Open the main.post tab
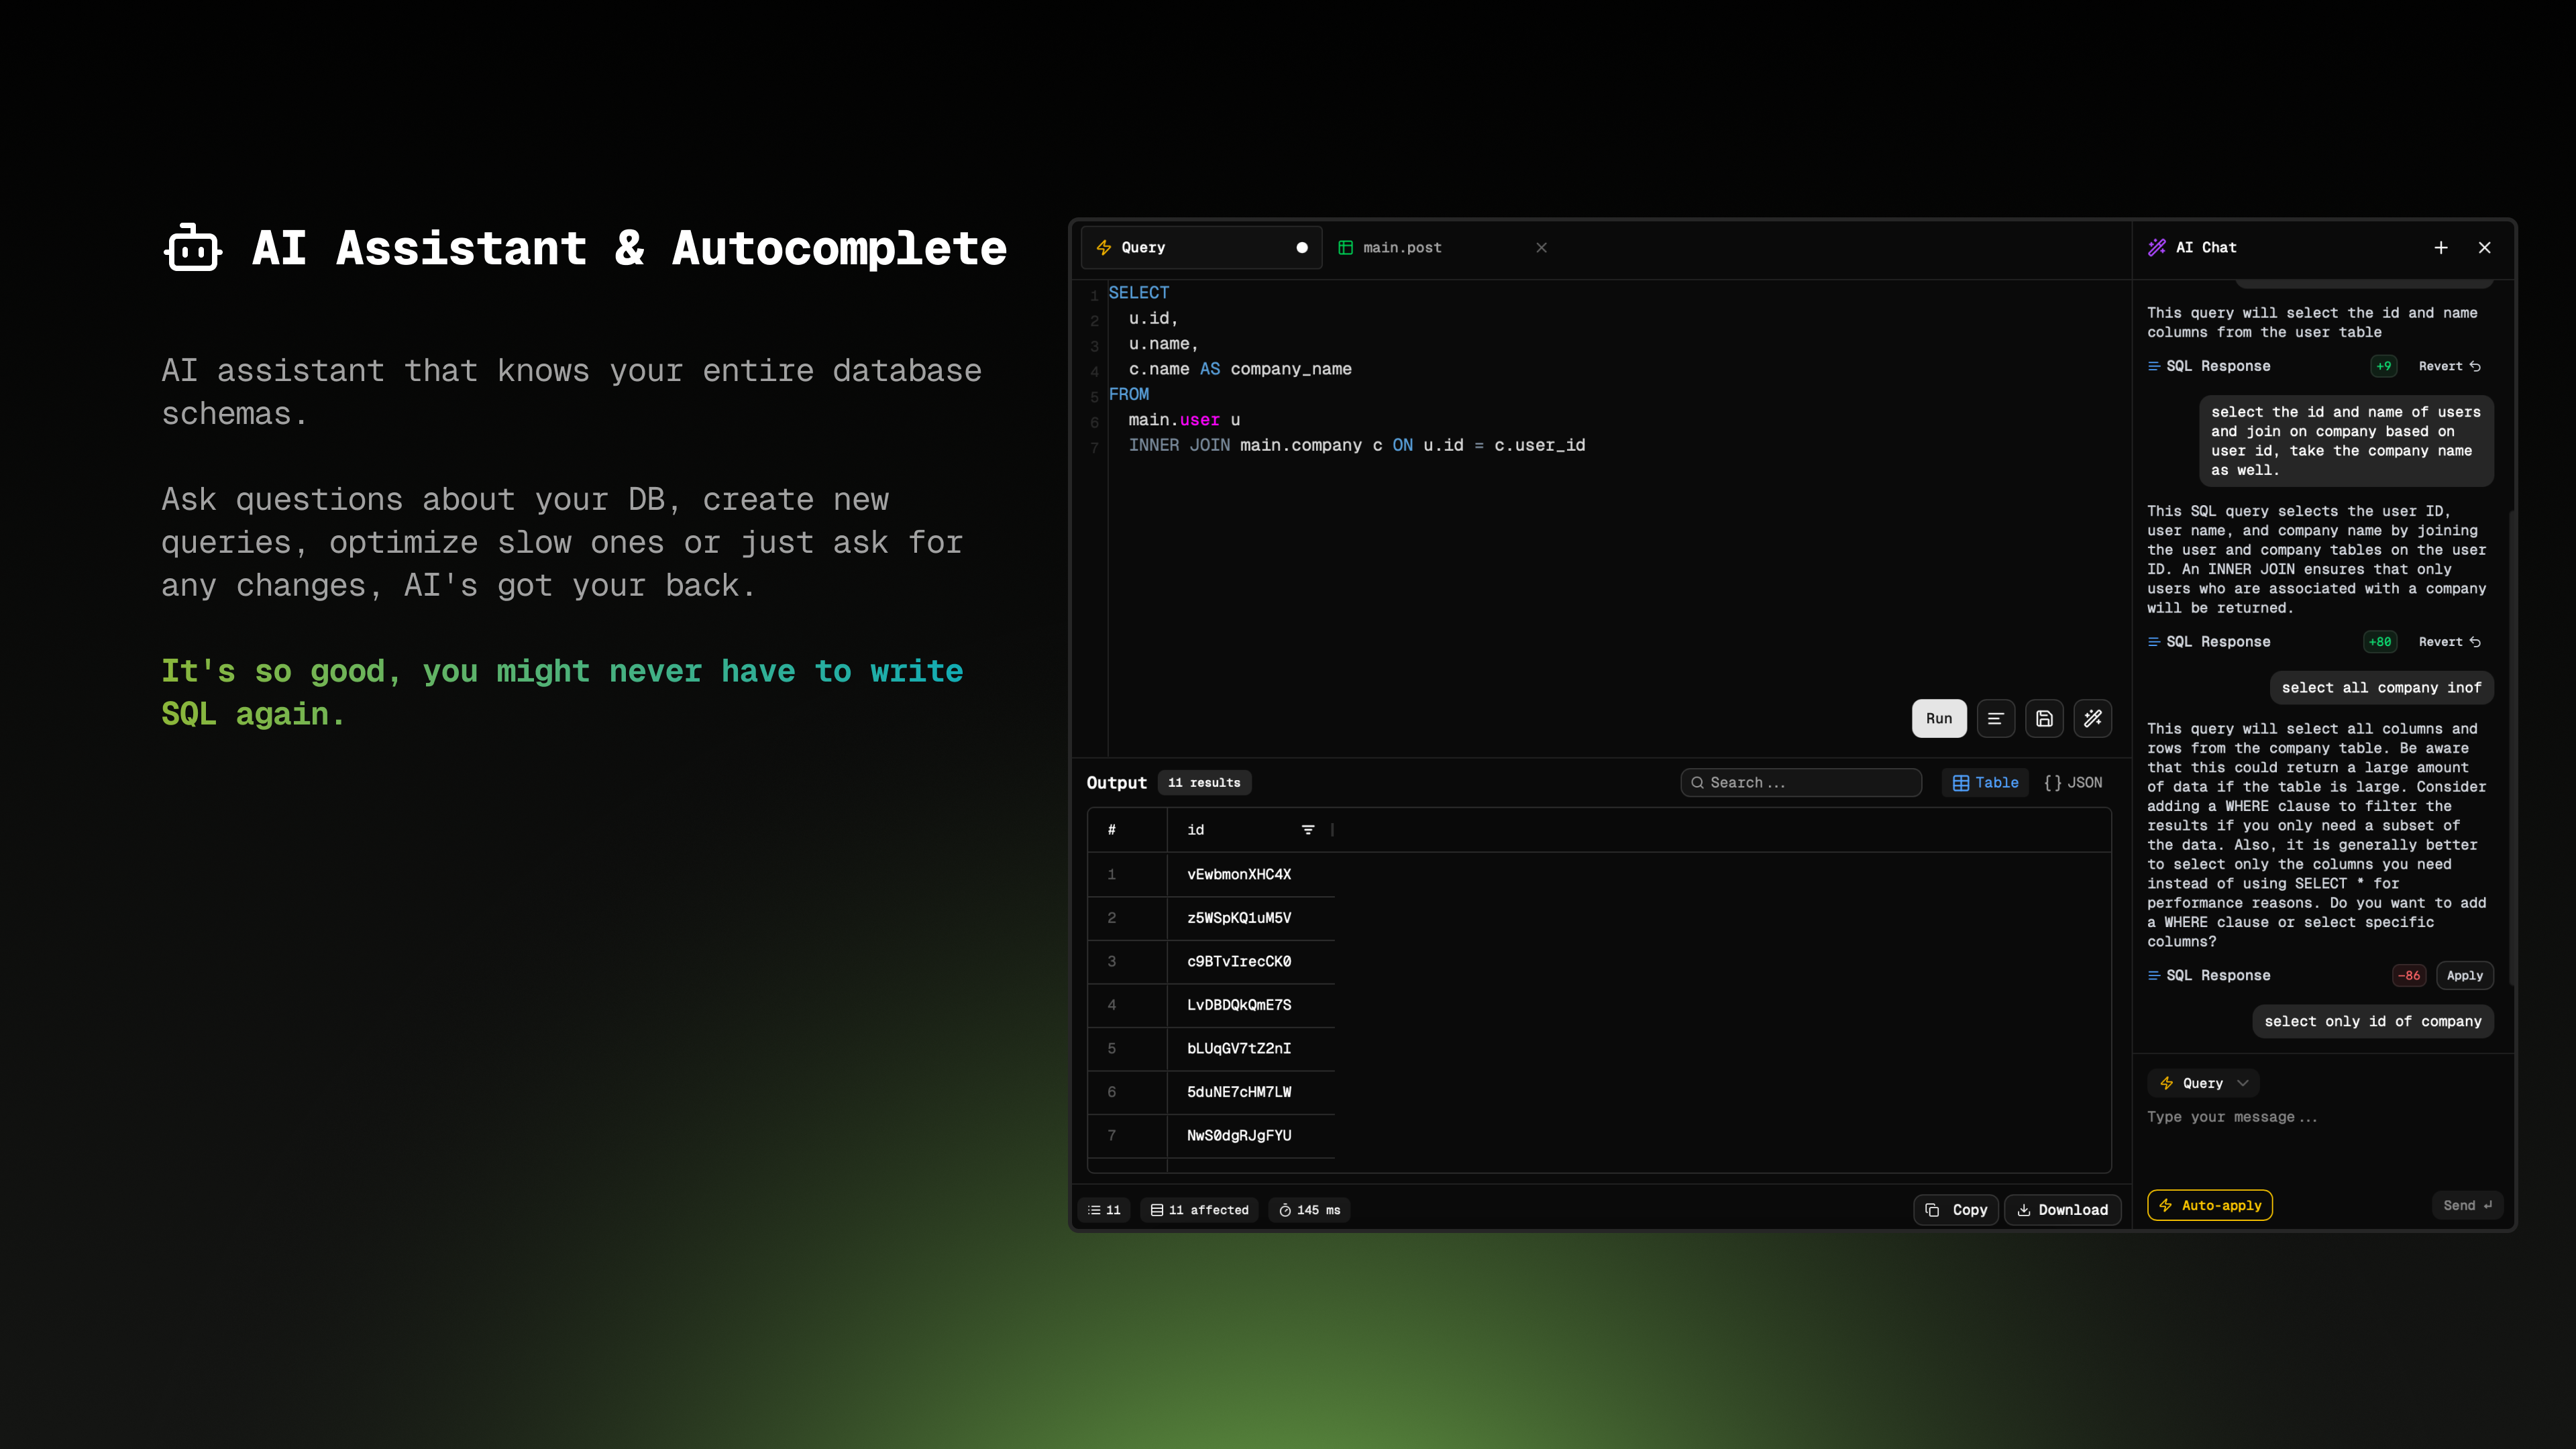This screenshot has width=2576, height=1449. (1402, 247)
